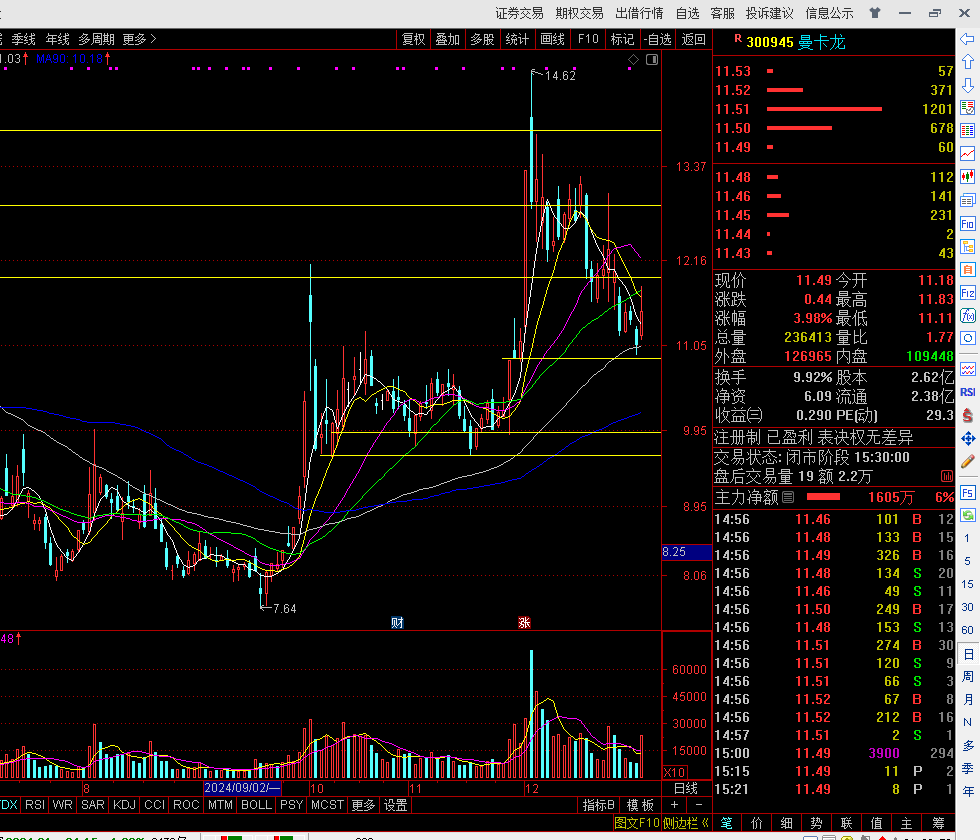
Task: Click the 复权 button in chart toolbar
Action: tap(413, 39)
